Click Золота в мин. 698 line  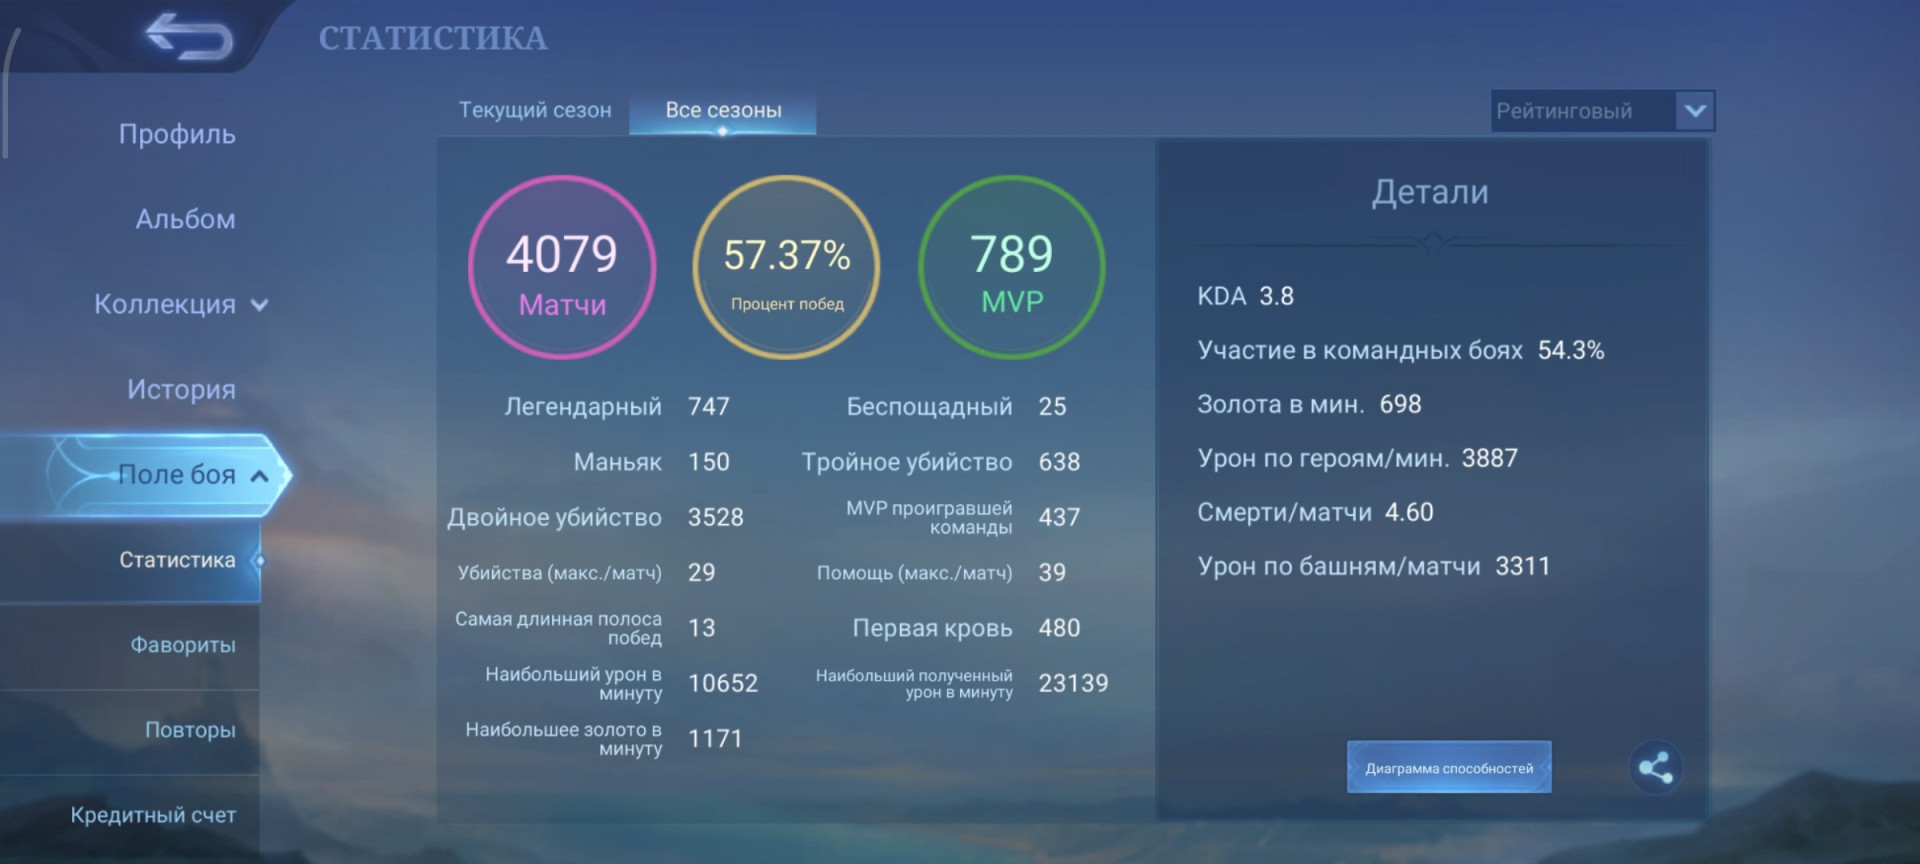1309,404
